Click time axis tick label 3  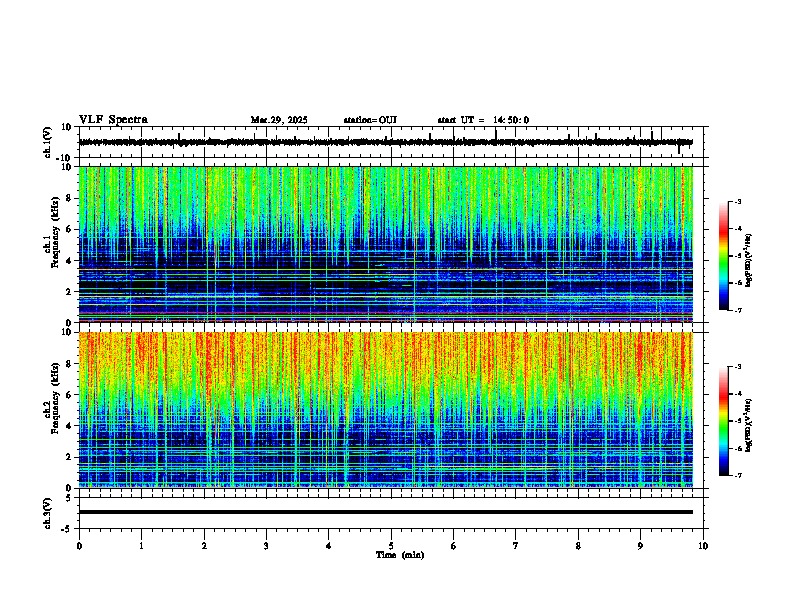[x=266, y=546]
